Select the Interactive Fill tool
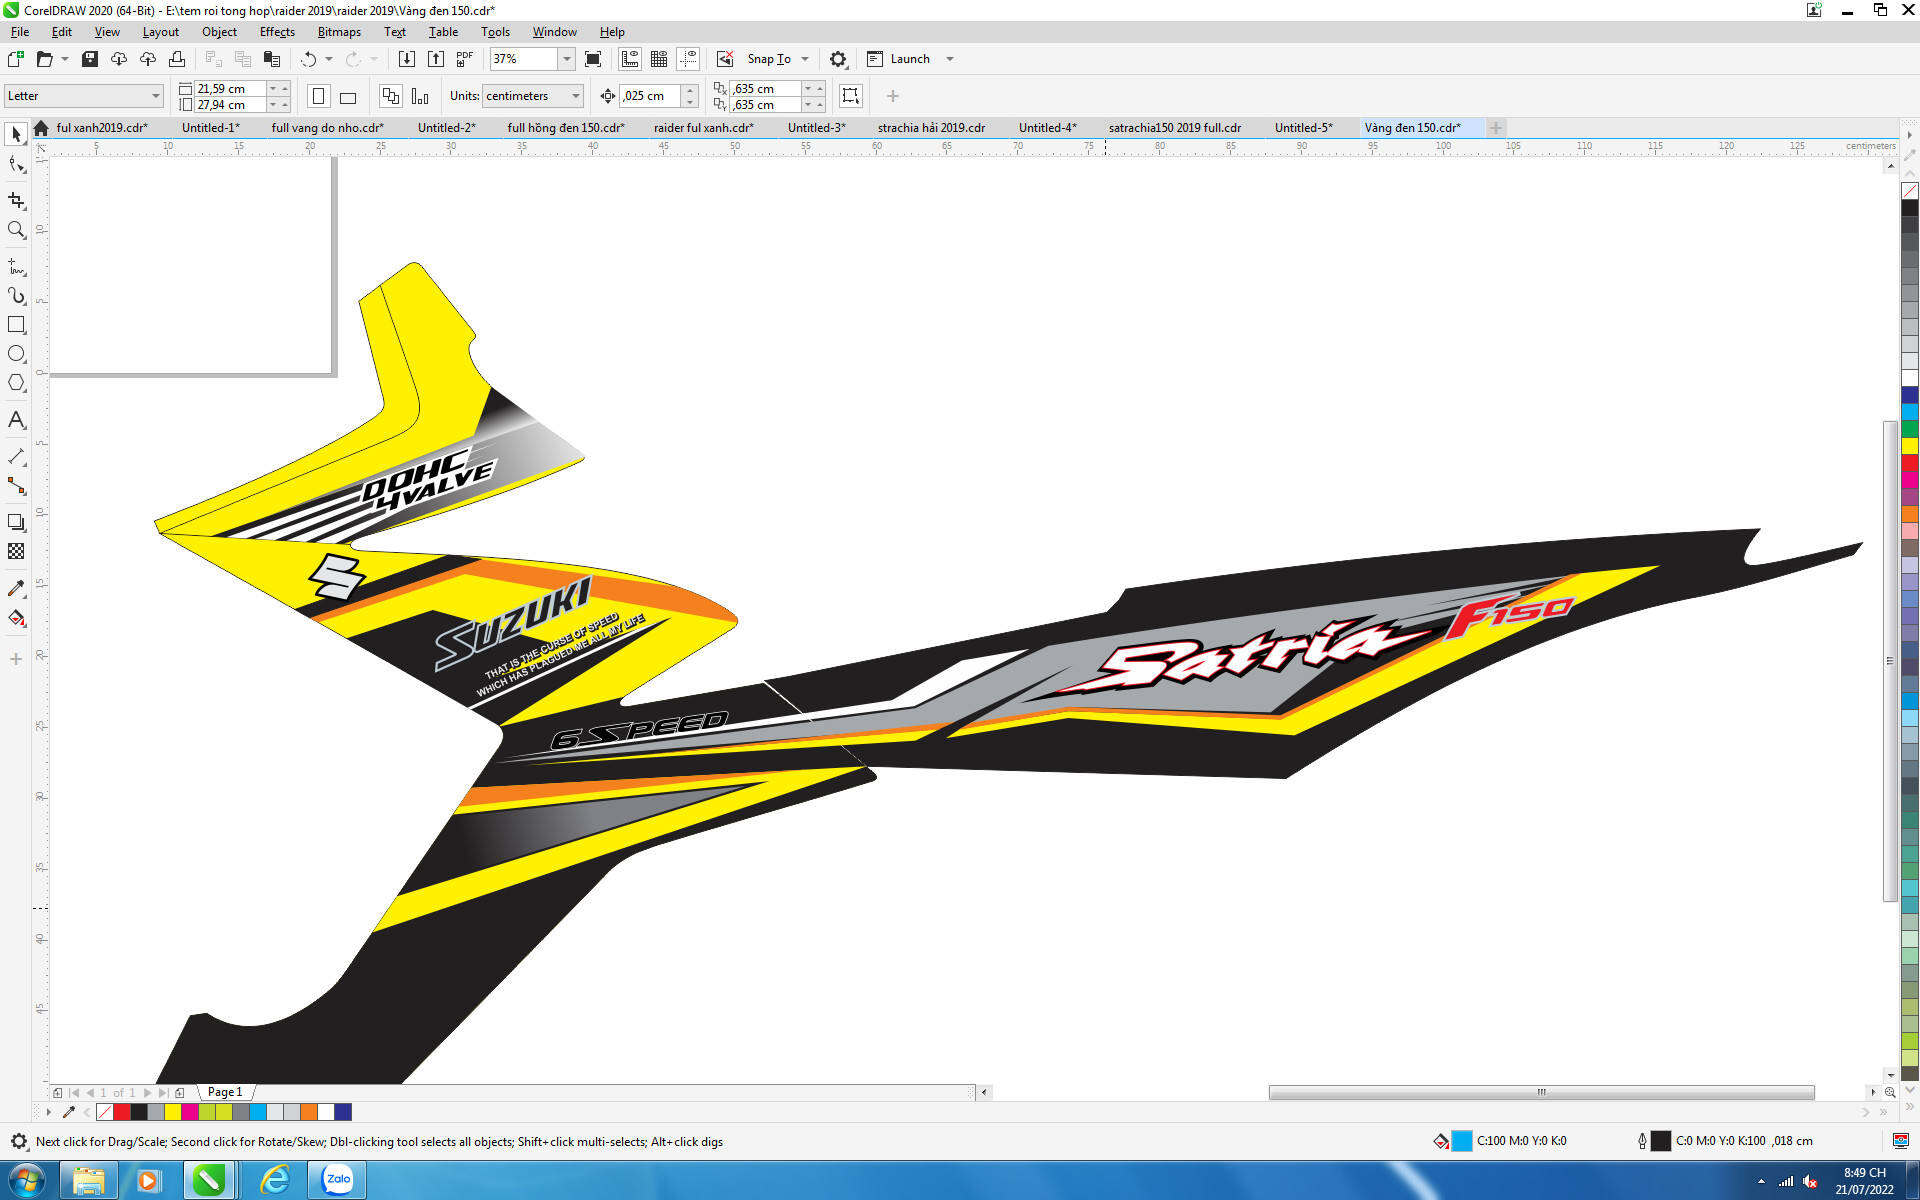Viewport: 1920px width, 1200px height. coord(16,618)
